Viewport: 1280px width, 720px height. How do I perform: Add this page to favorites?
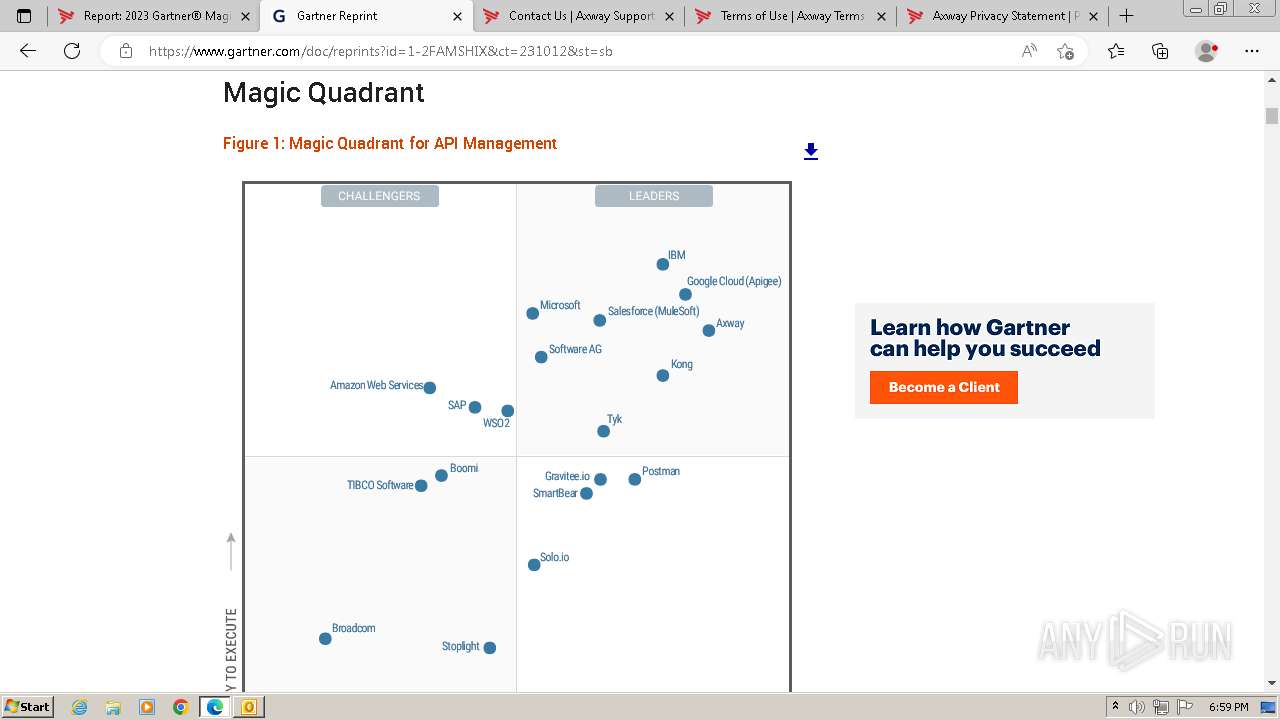1065,51
